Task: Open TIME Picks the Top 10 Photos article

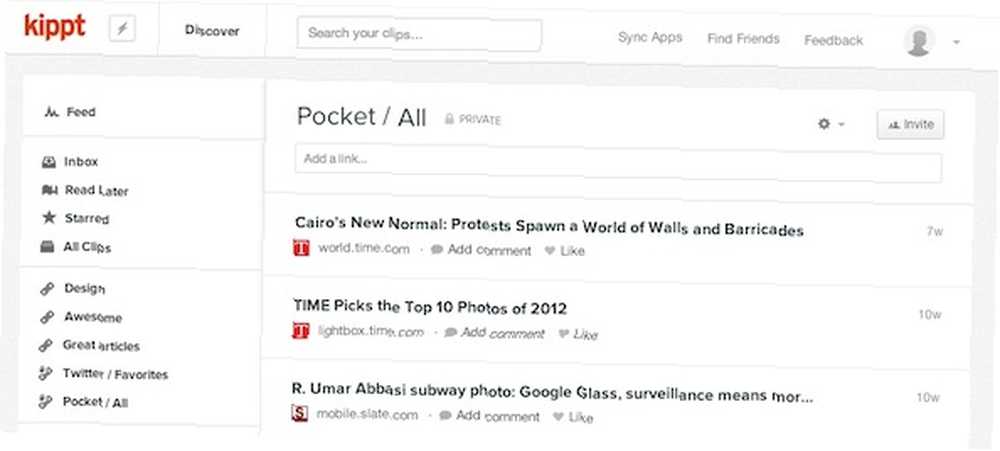Action: pos(430,307)
